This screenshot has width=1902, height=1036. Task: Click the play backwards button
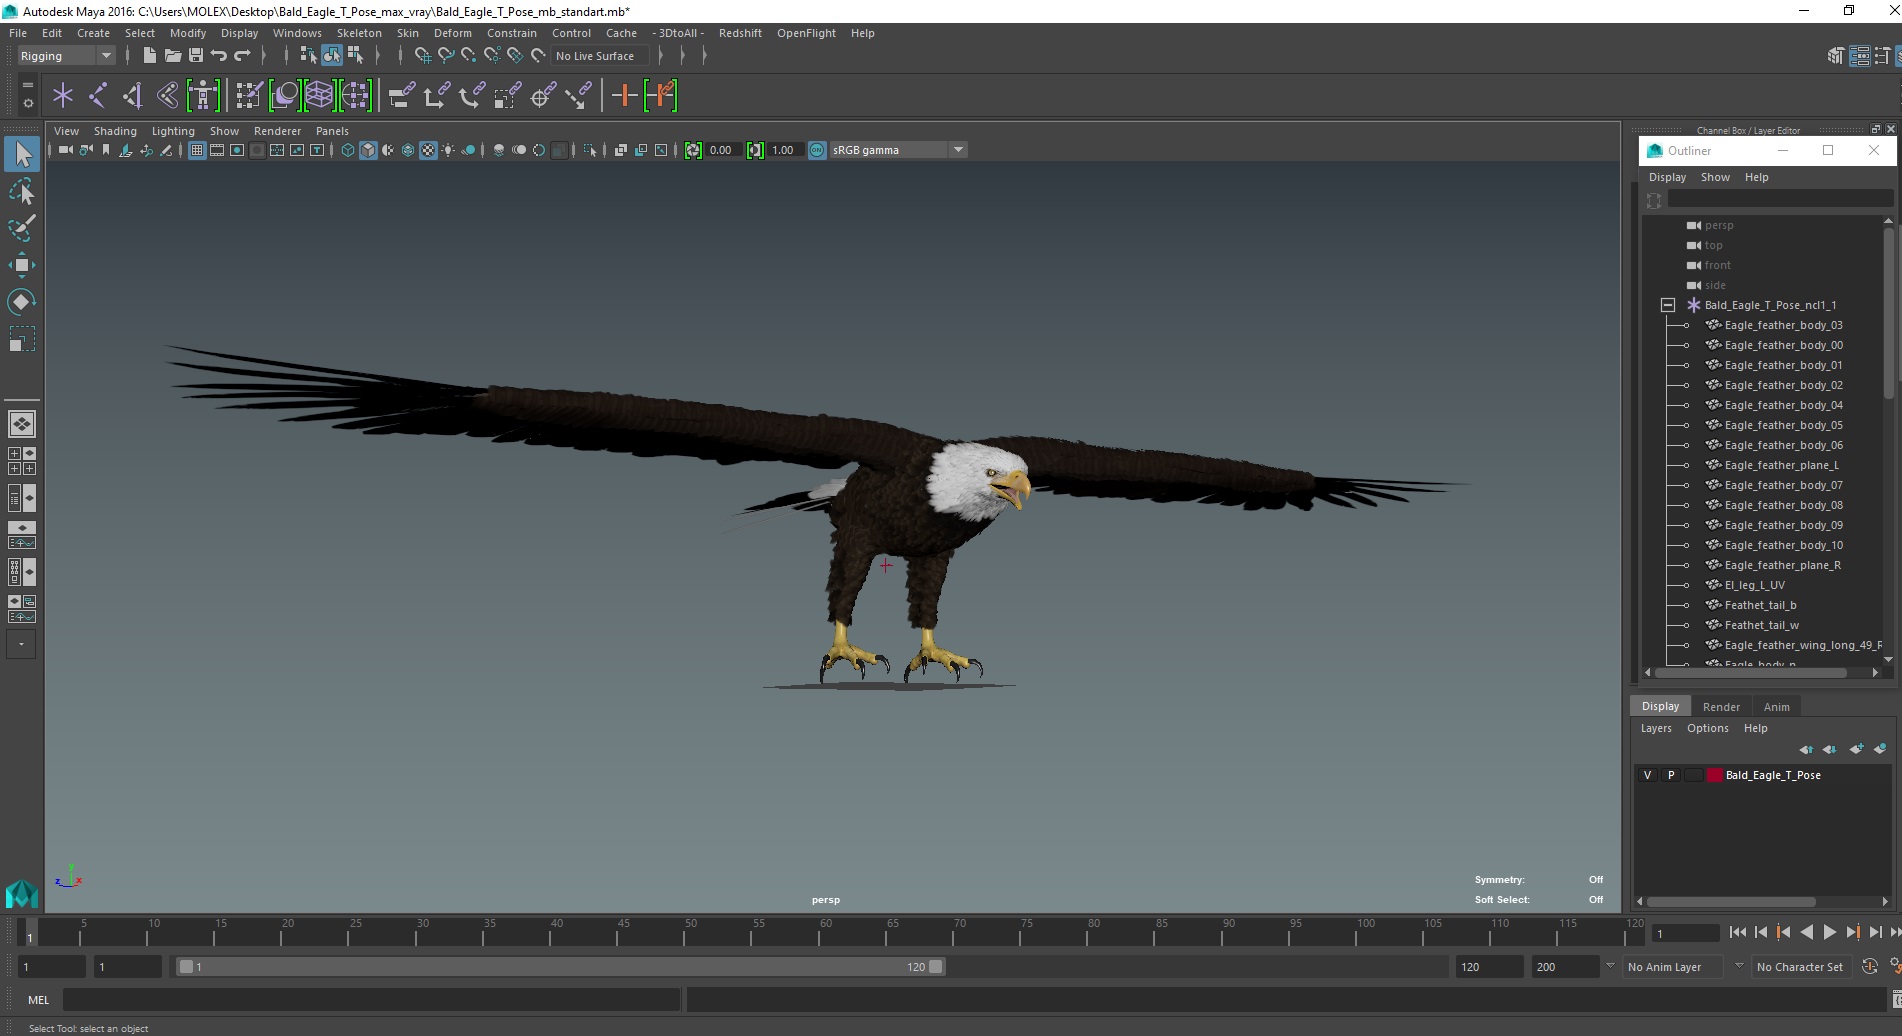(1806, 932)
